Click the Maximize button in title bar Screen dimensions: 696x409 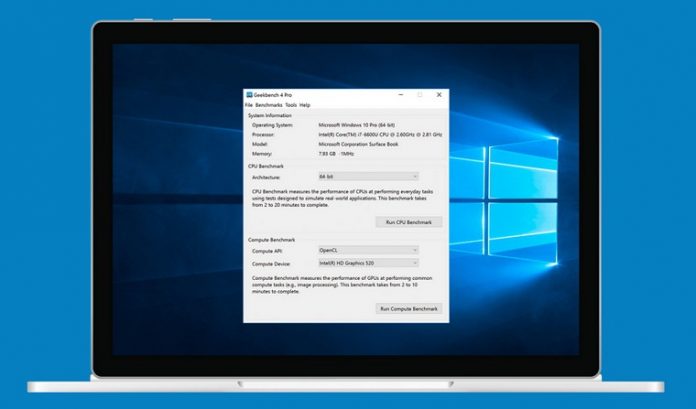click(x=420, y=95)
